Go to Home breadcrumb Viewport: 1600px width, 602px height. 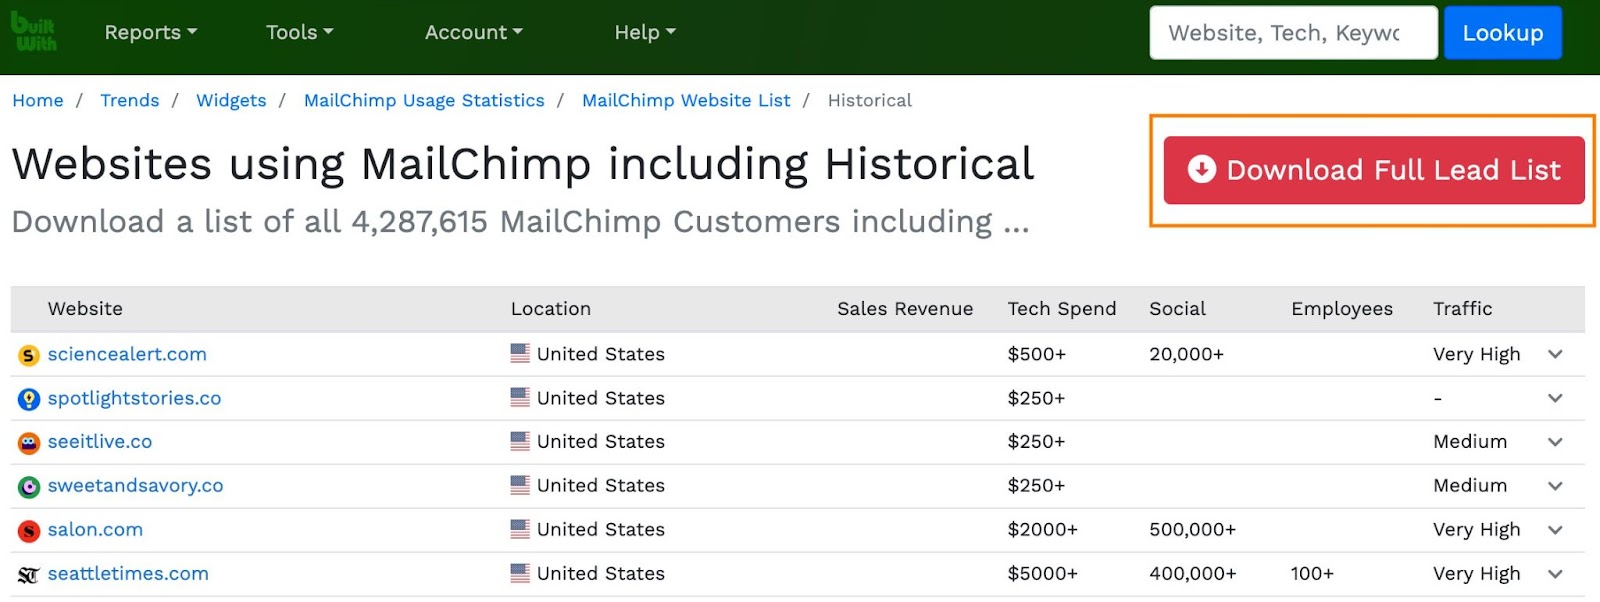38,100
